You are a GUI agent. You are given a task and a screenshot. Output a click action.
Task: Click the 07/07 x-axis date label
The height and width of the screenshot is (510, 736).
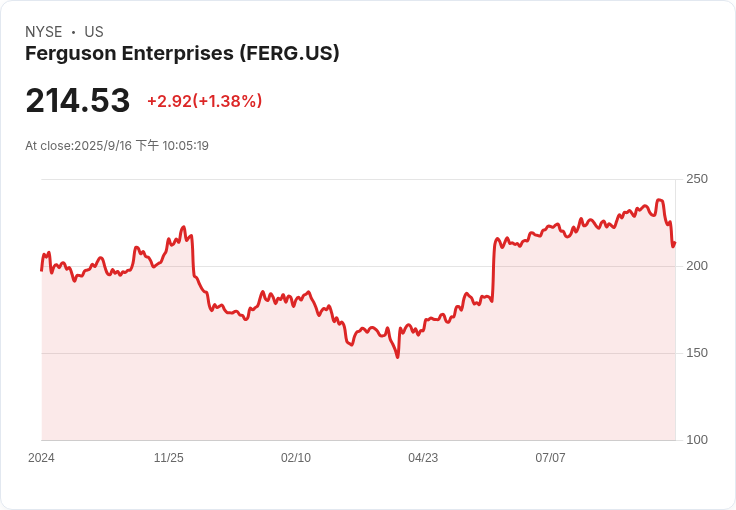550,458
